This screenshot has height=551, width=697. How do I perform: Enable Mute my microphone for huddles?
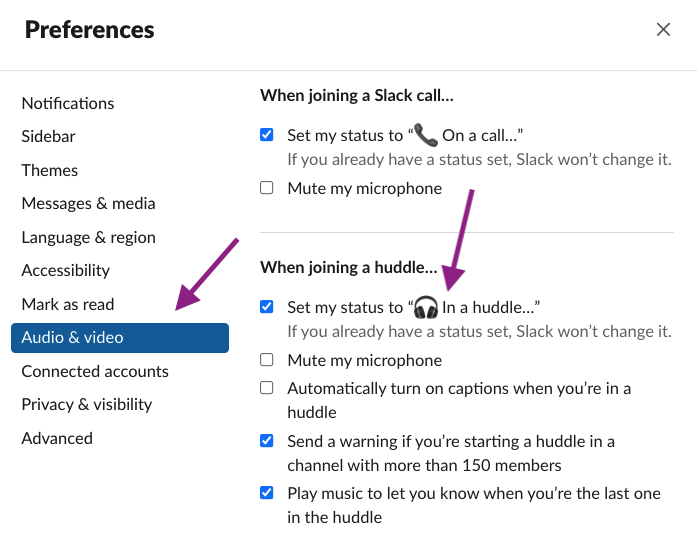click(x=267, y=359)
